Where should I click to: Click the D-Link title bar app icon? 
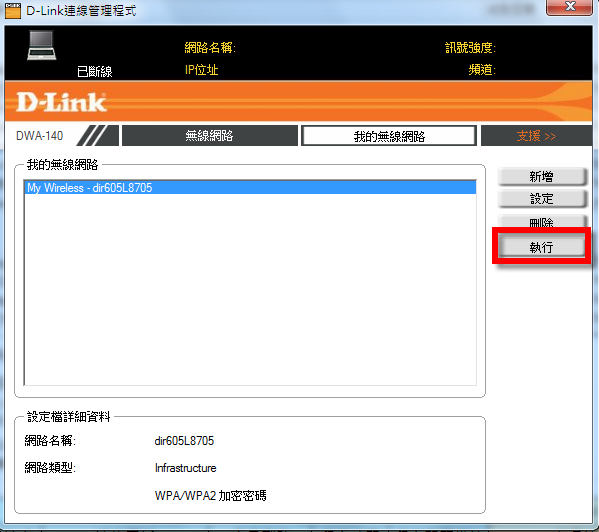coord(13,10)
